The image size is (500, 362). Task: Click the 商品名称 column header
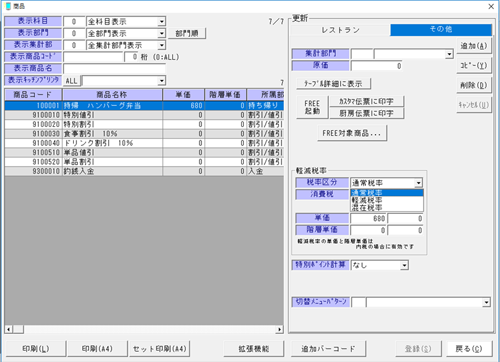112,95
